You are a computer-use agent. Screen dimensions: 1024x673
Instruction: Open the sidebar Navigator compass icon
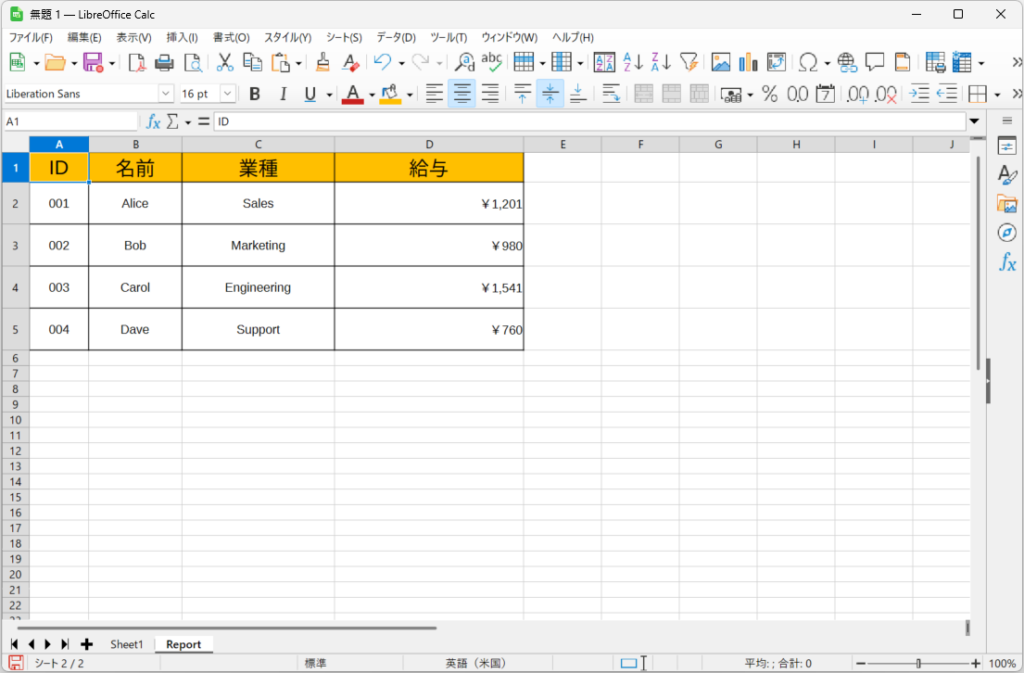(1007, 233)
